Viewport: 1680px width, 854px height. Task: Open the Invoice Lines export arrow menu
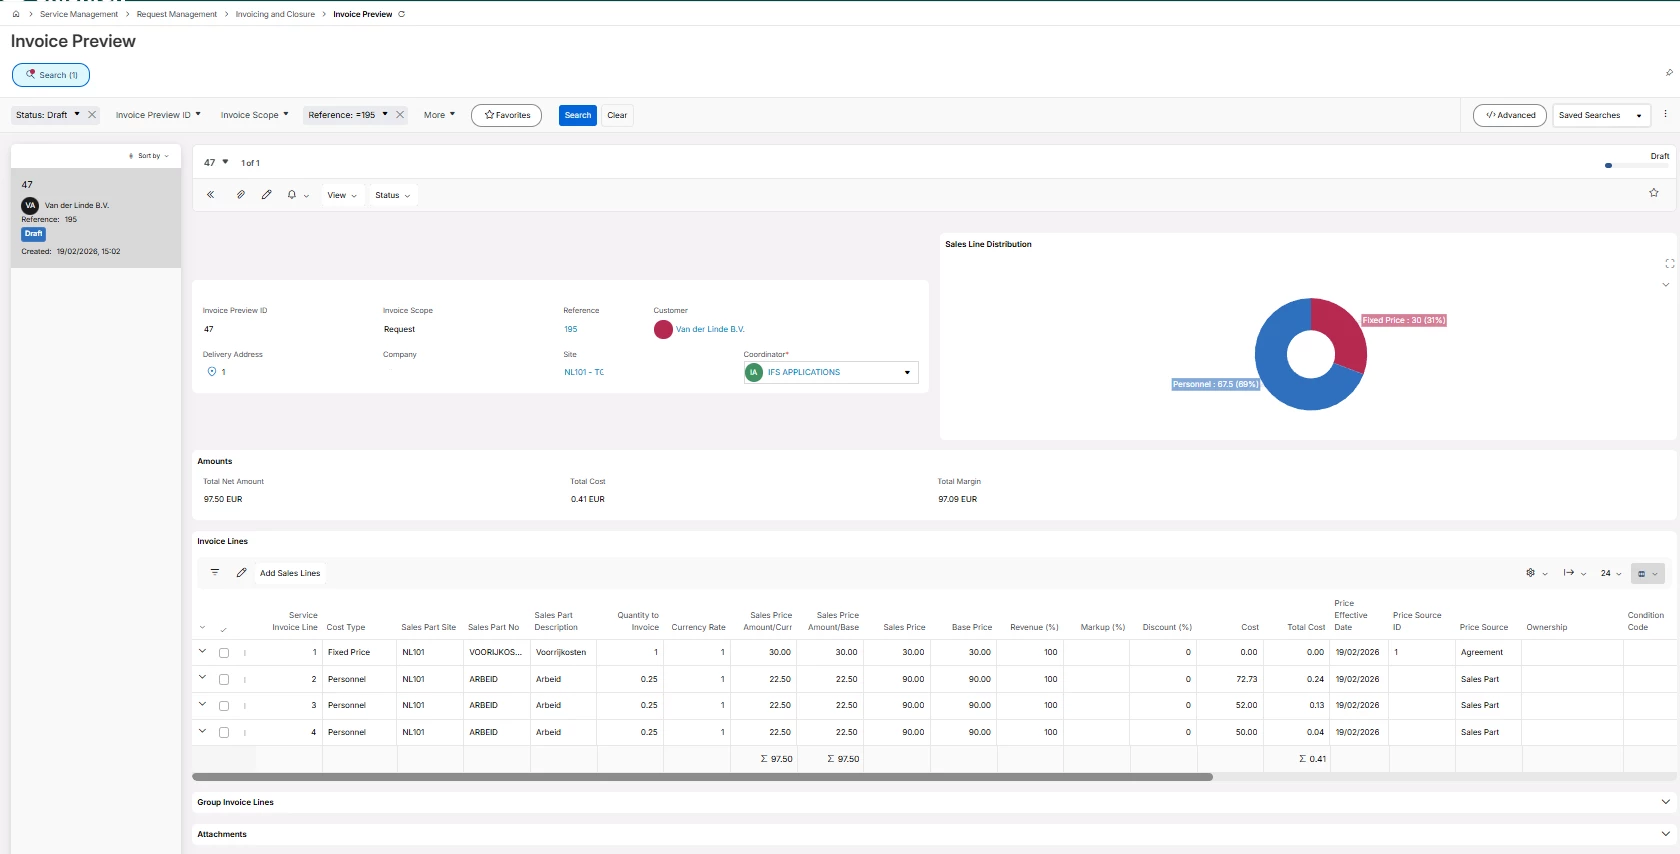[x=1575, y=573]
